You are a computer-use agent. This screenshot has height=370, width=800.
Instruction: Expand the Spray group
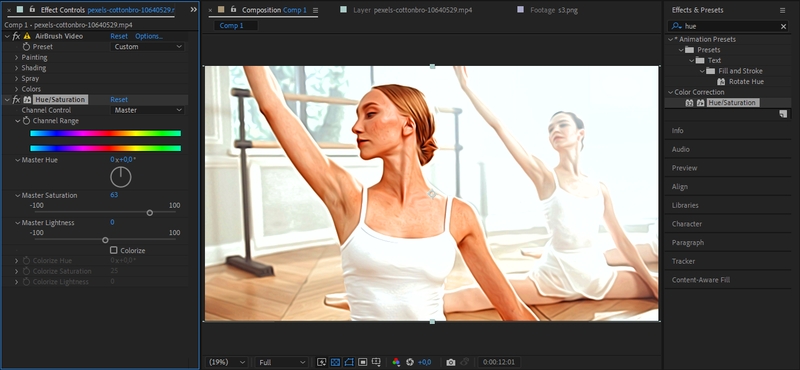17,79
